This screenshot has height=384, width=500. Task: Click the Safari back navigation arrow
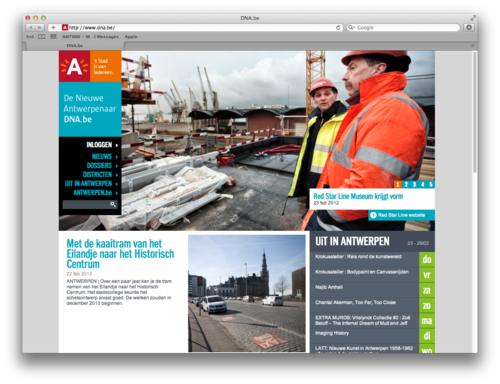coord(31,27)
